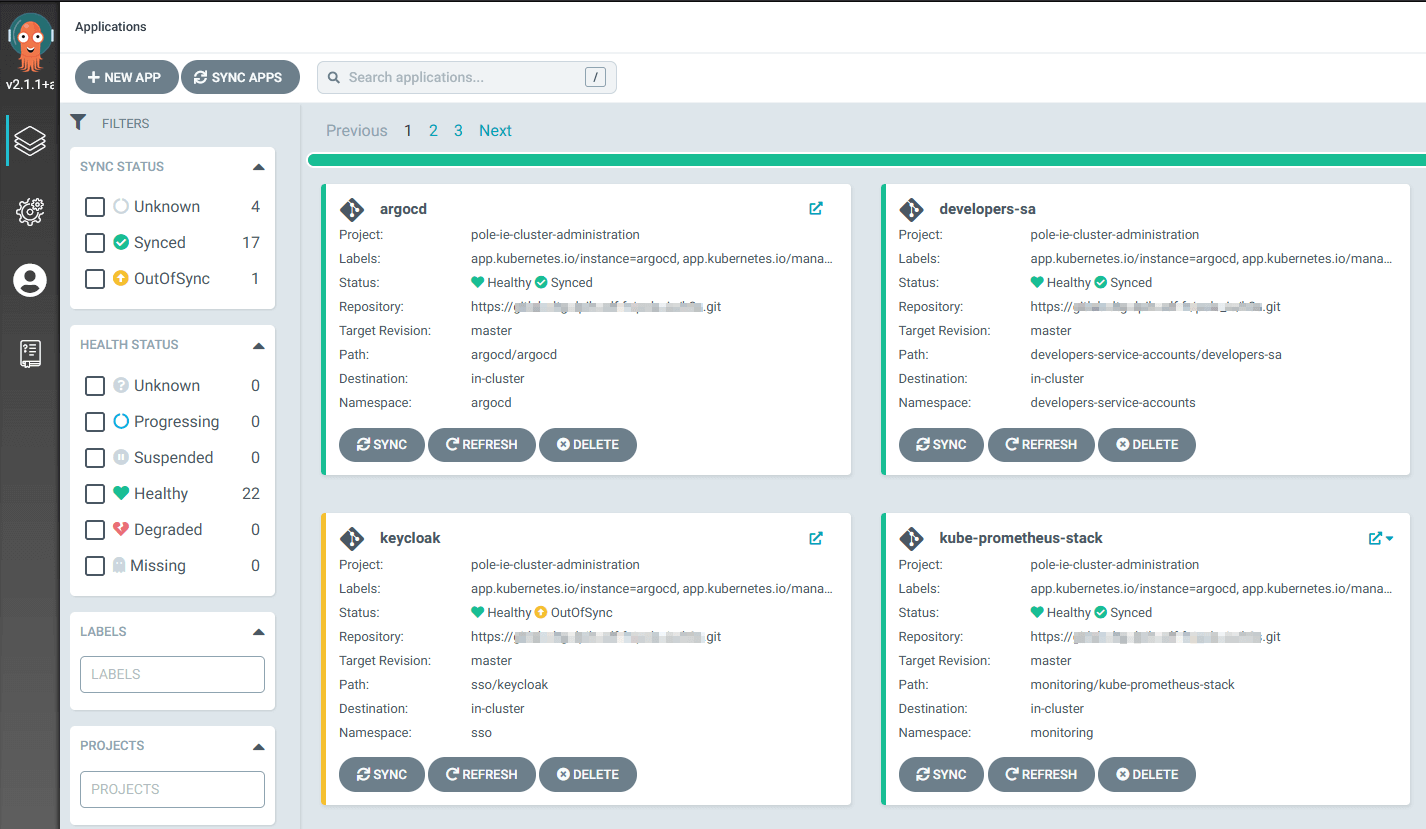Open the Settings gears icon in sidebar

30,211
